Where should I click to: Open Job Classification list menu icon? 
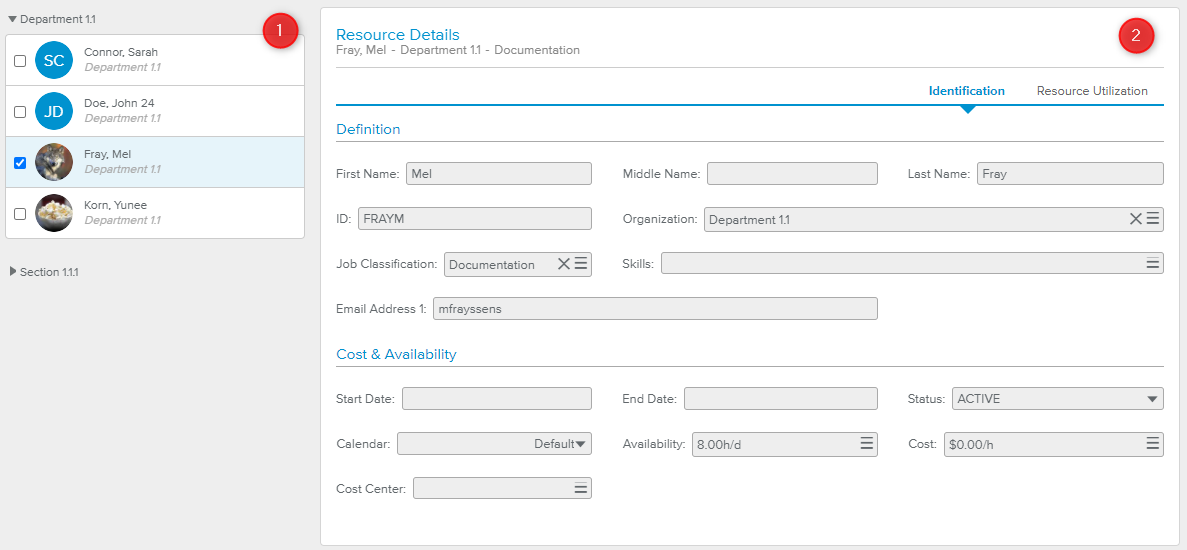click(x=581, y=264)
